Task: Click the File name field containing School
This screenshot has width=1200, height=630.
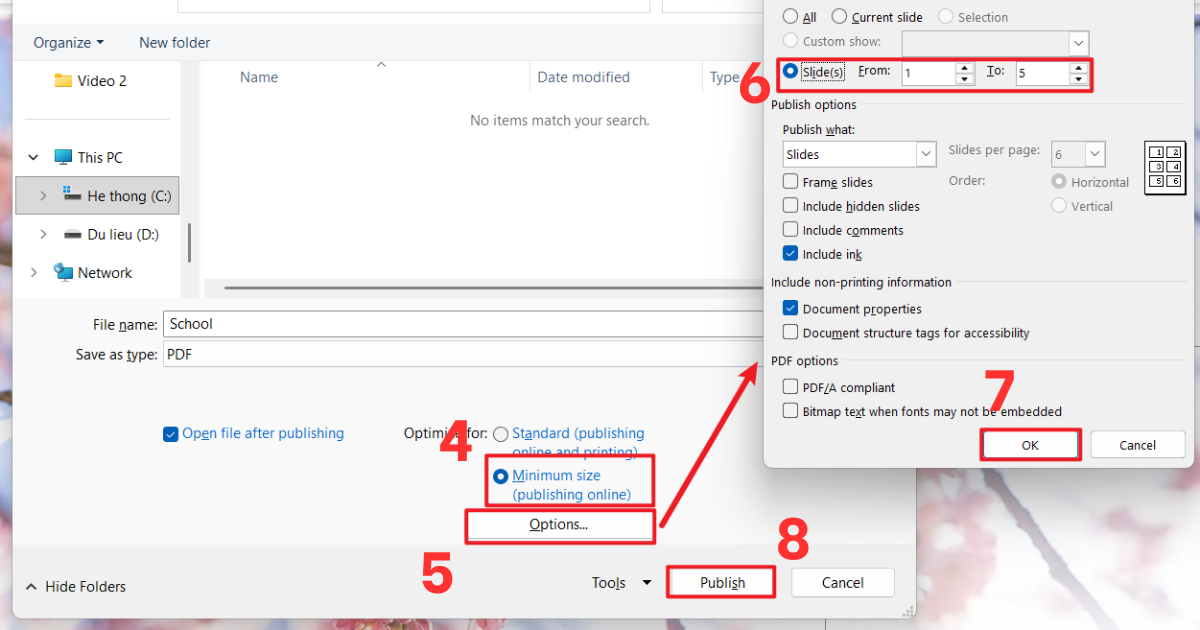Action: point(464,324)
